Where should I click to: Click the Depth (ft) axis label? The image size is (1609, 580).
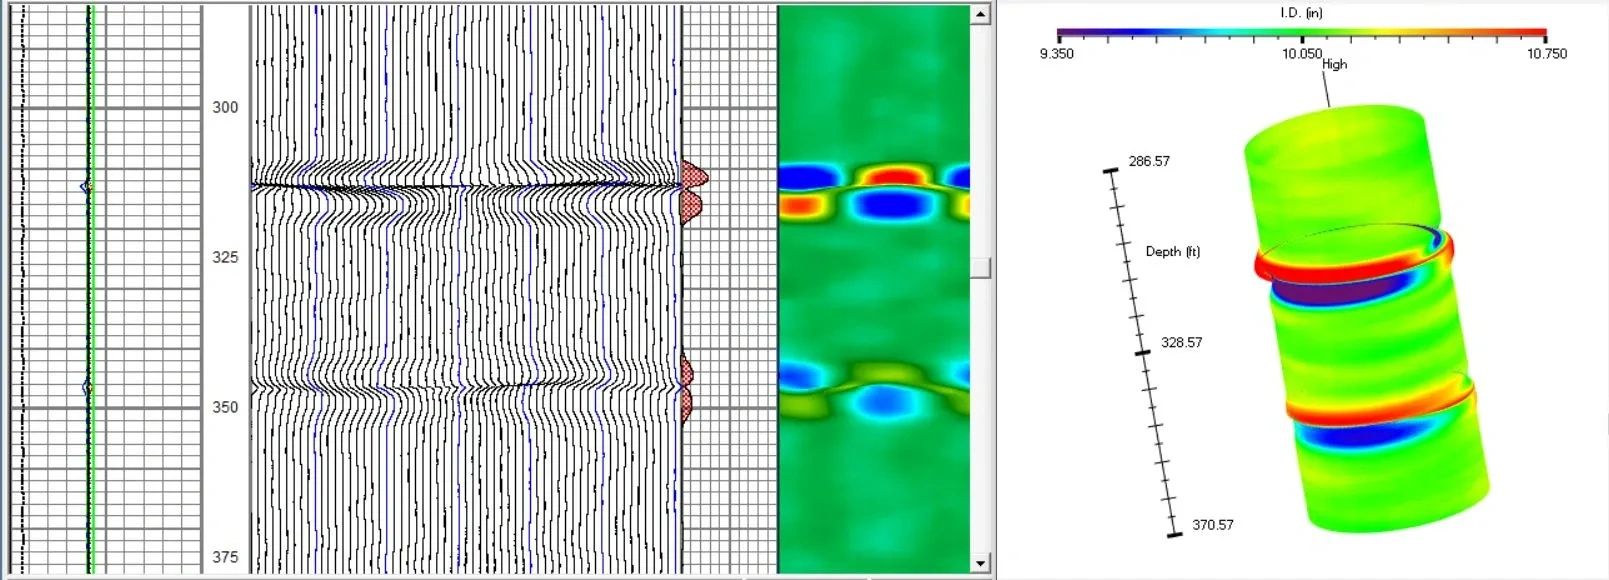(x=1173, y=251)
